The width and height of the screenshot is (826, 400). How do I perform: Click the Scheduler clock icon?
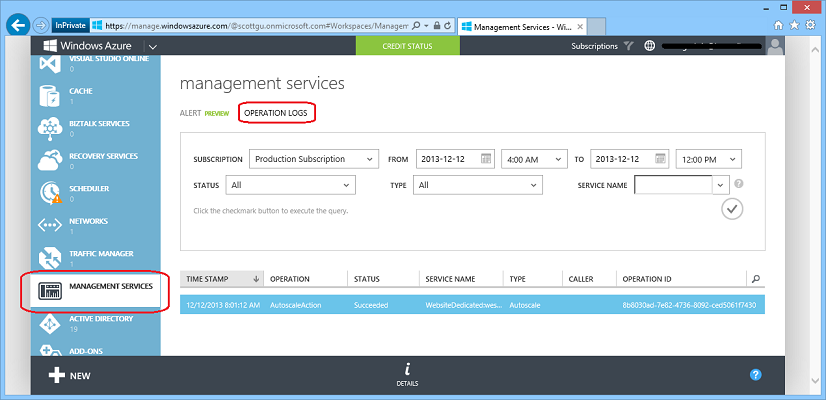click(52, 192)
